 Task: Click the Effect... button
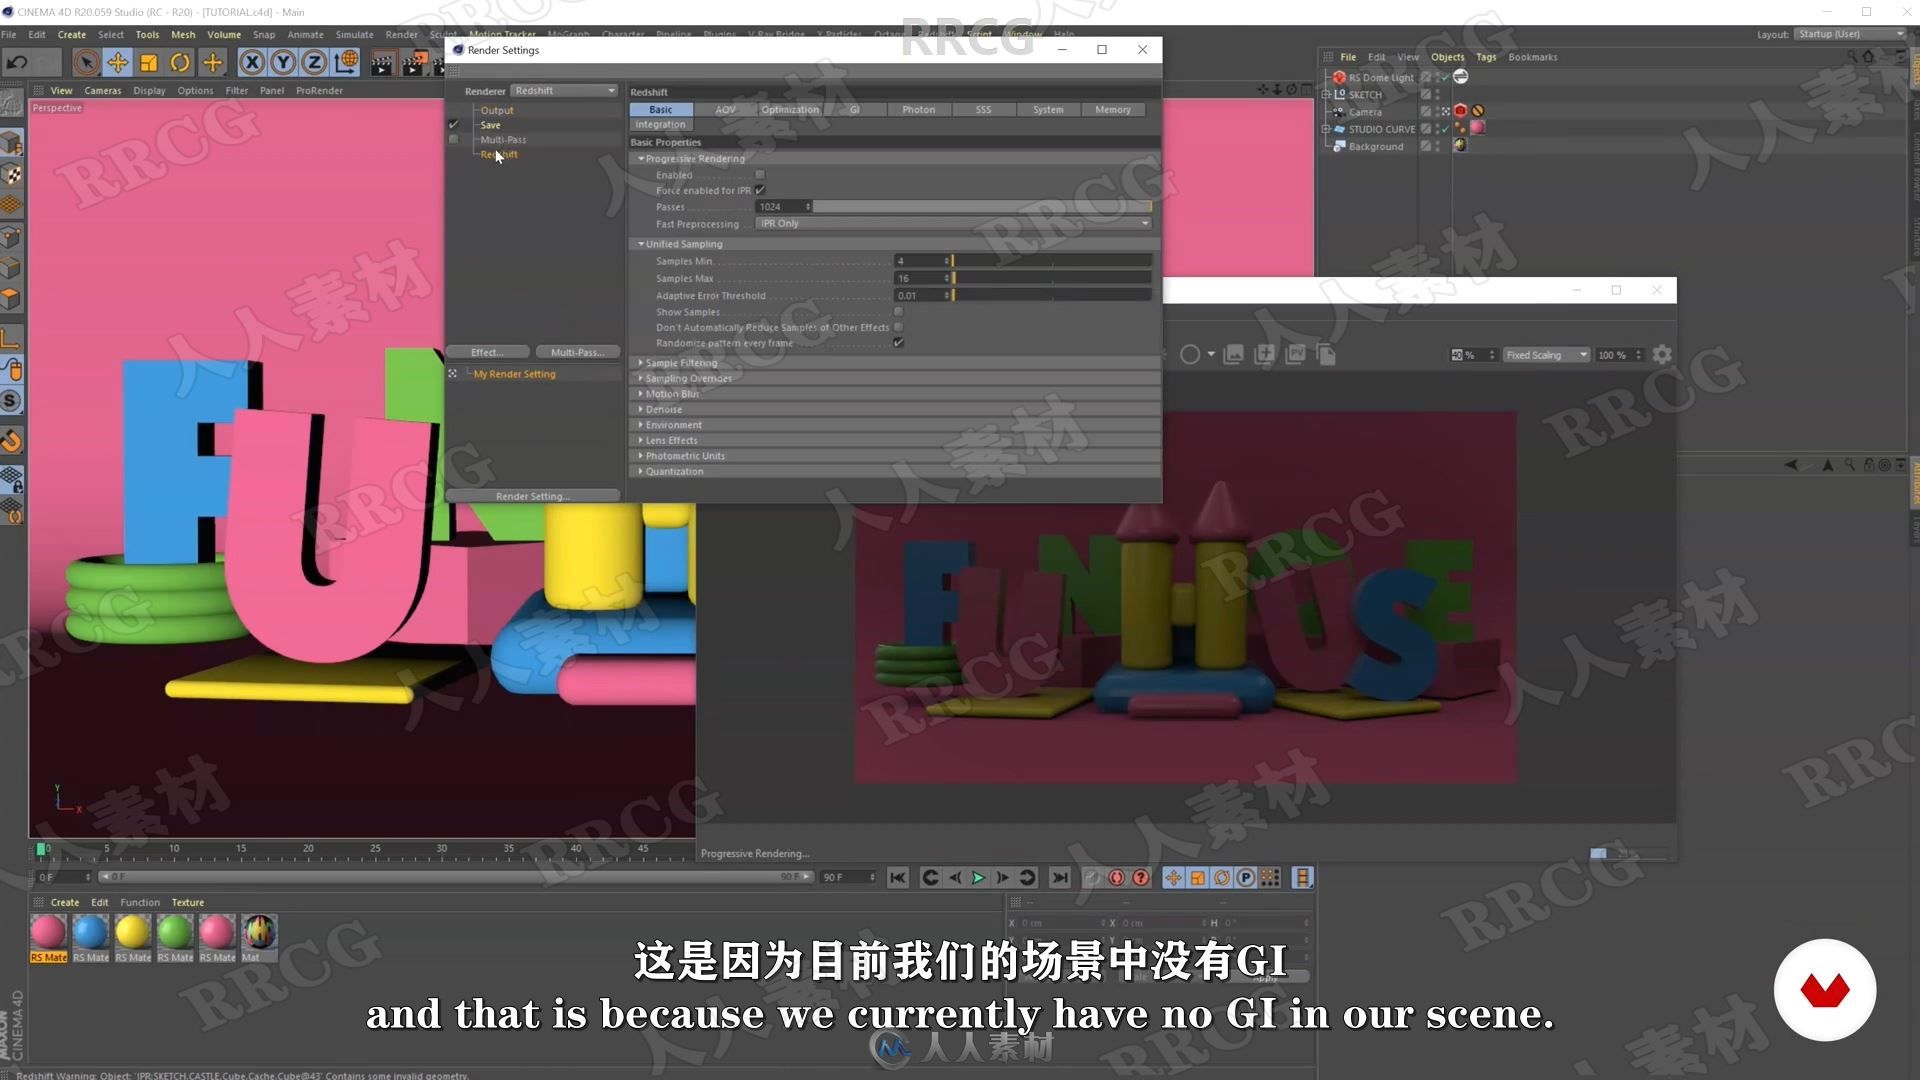488,352
